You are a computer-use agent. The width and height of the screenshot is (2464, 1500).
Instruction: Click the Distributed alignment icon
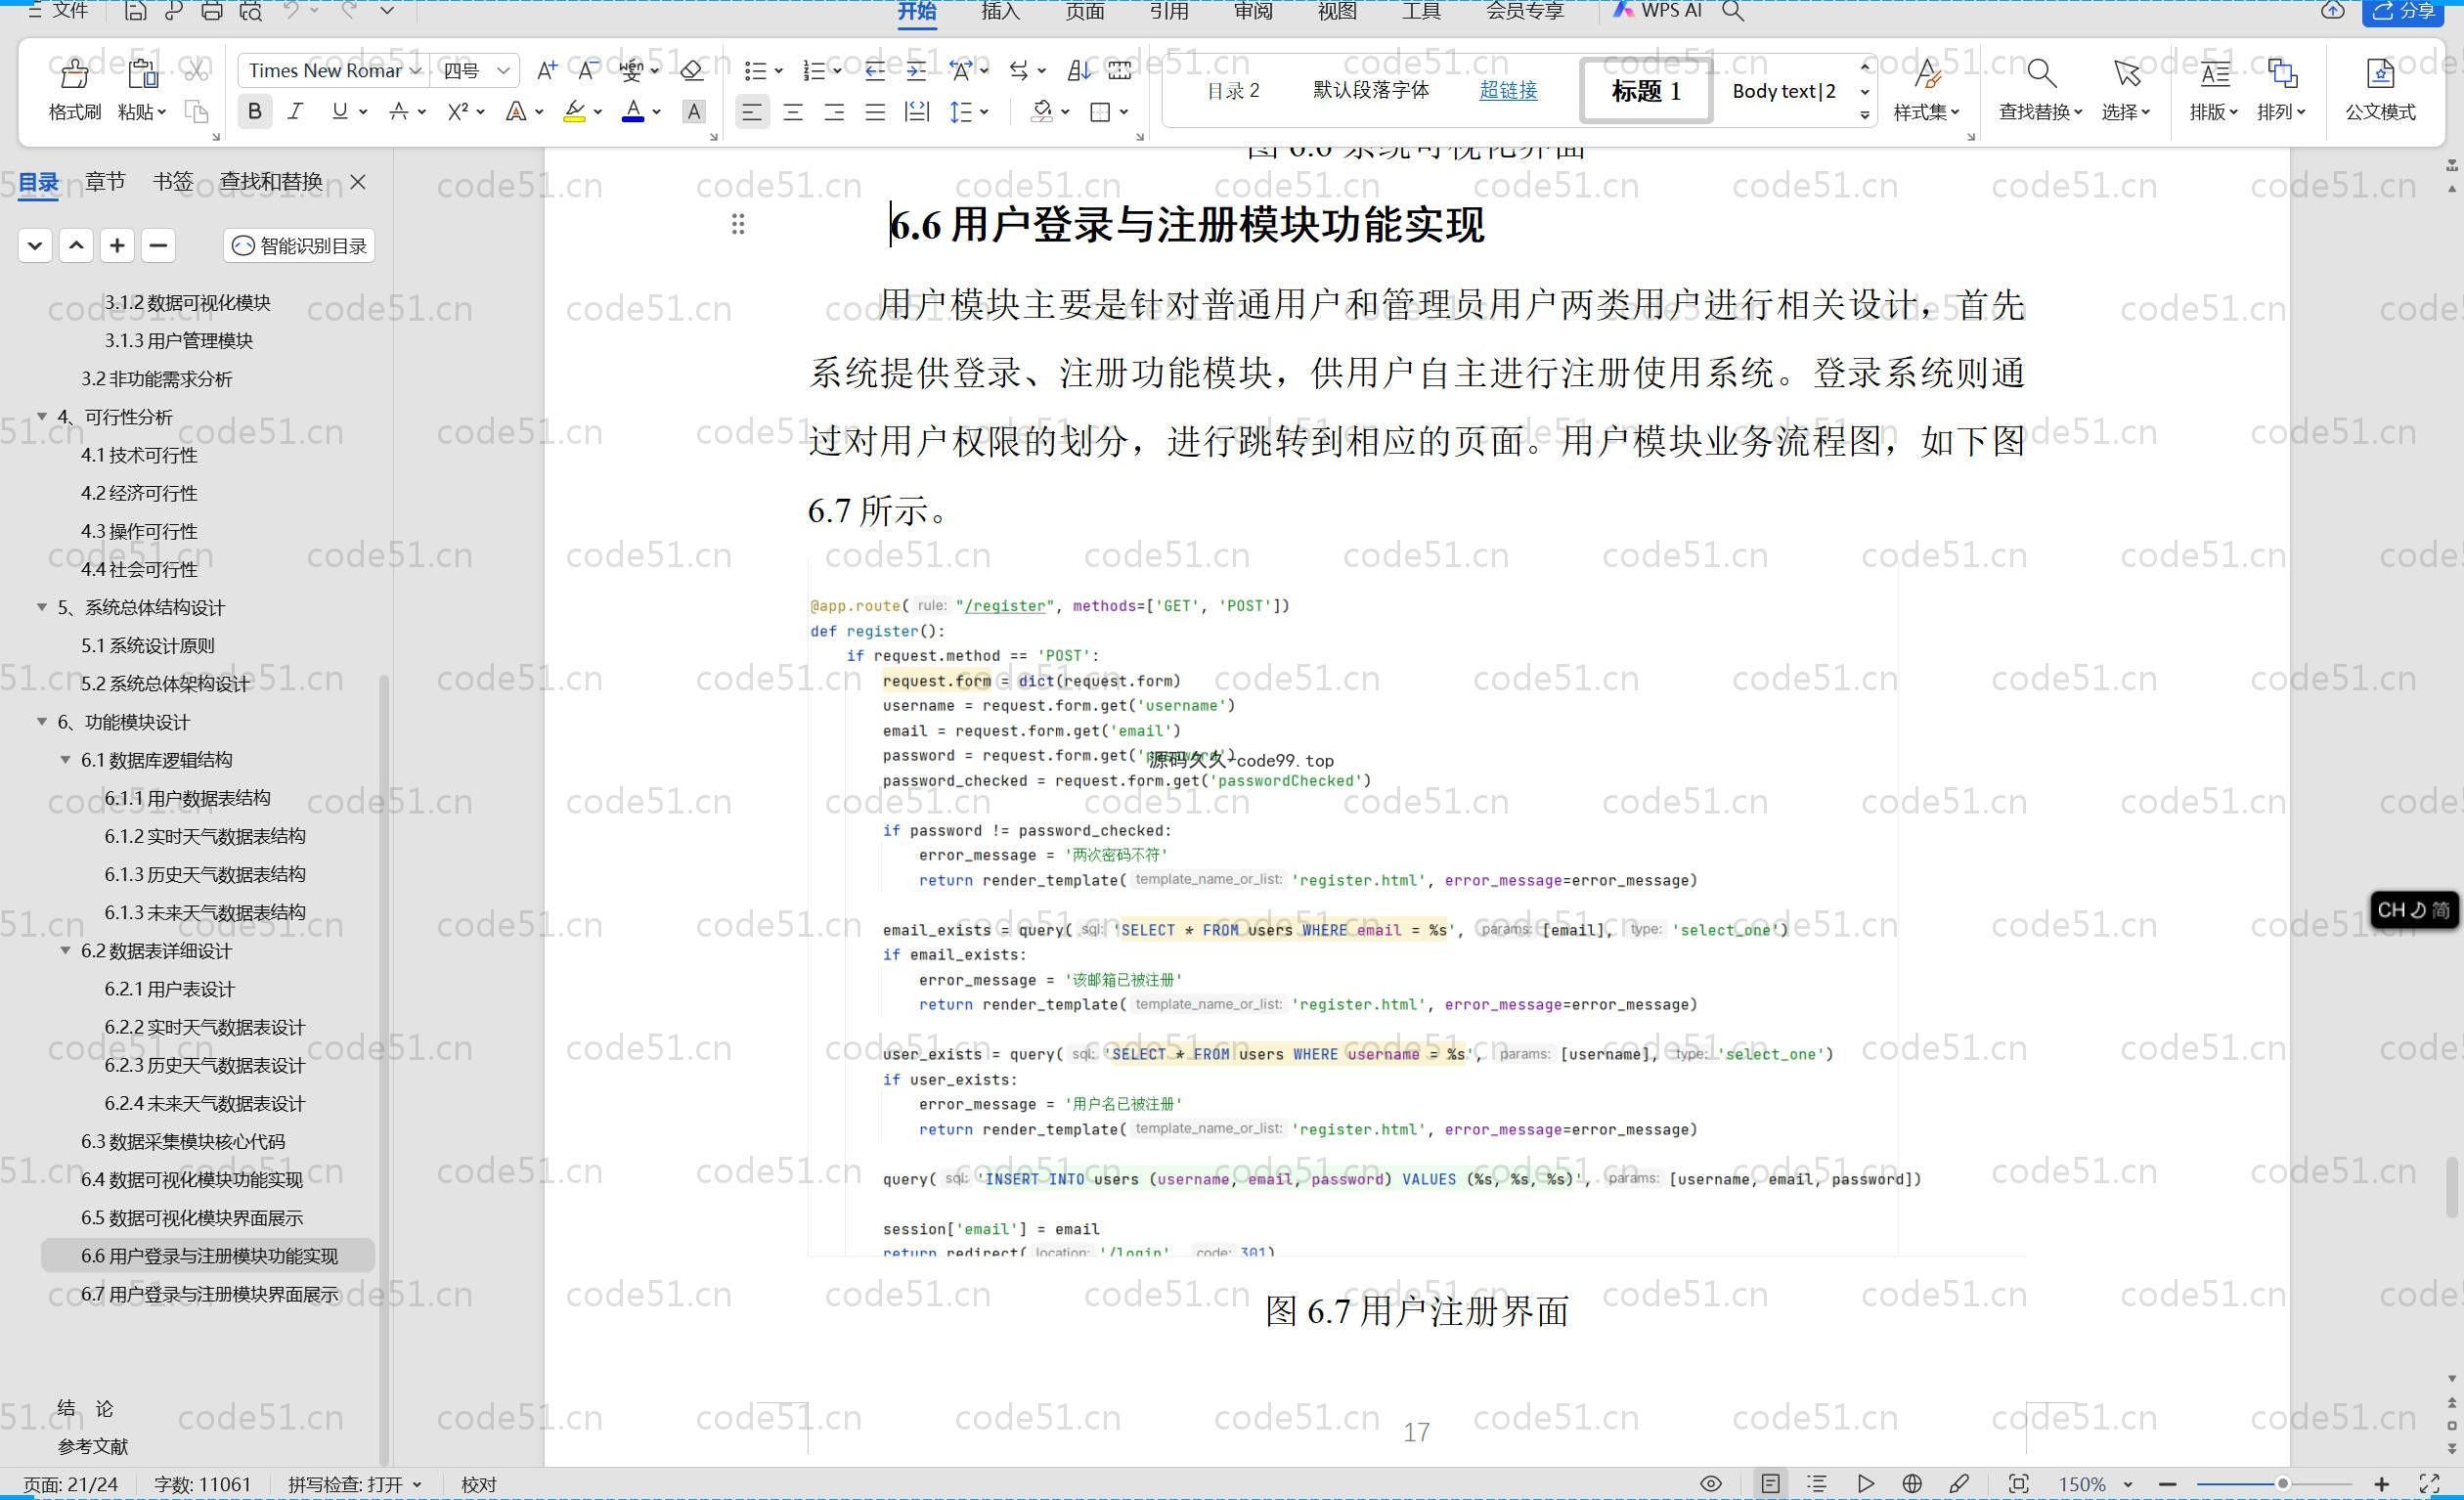tap(916, 112)
